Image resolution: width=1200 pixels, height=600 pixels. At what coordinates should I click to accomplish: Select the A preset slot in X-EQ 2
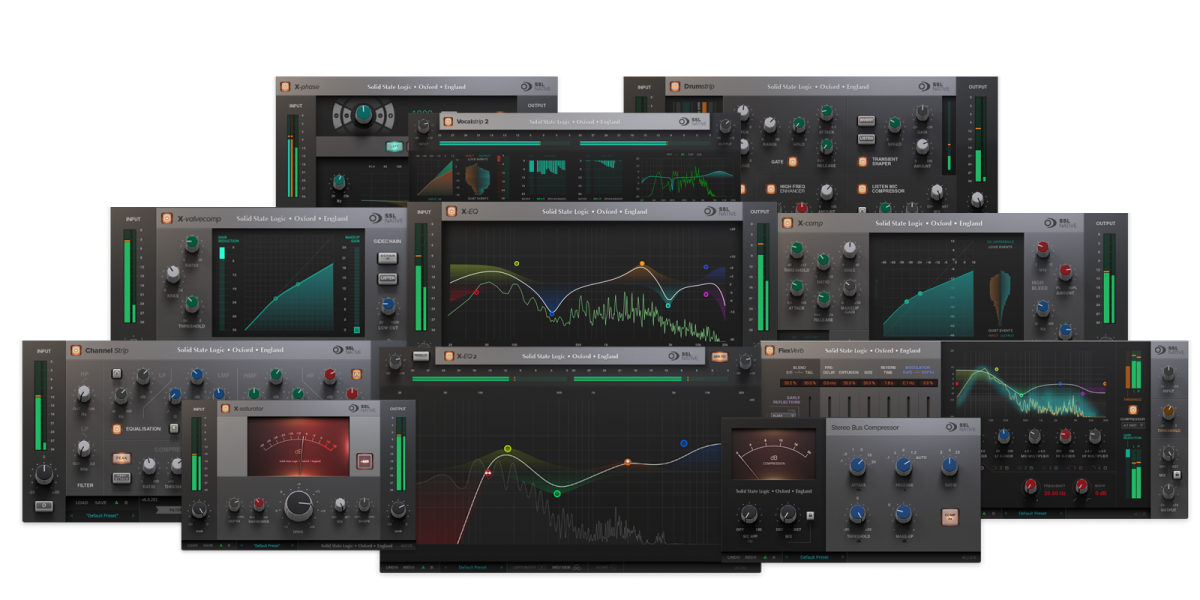(x=424, y=567)
